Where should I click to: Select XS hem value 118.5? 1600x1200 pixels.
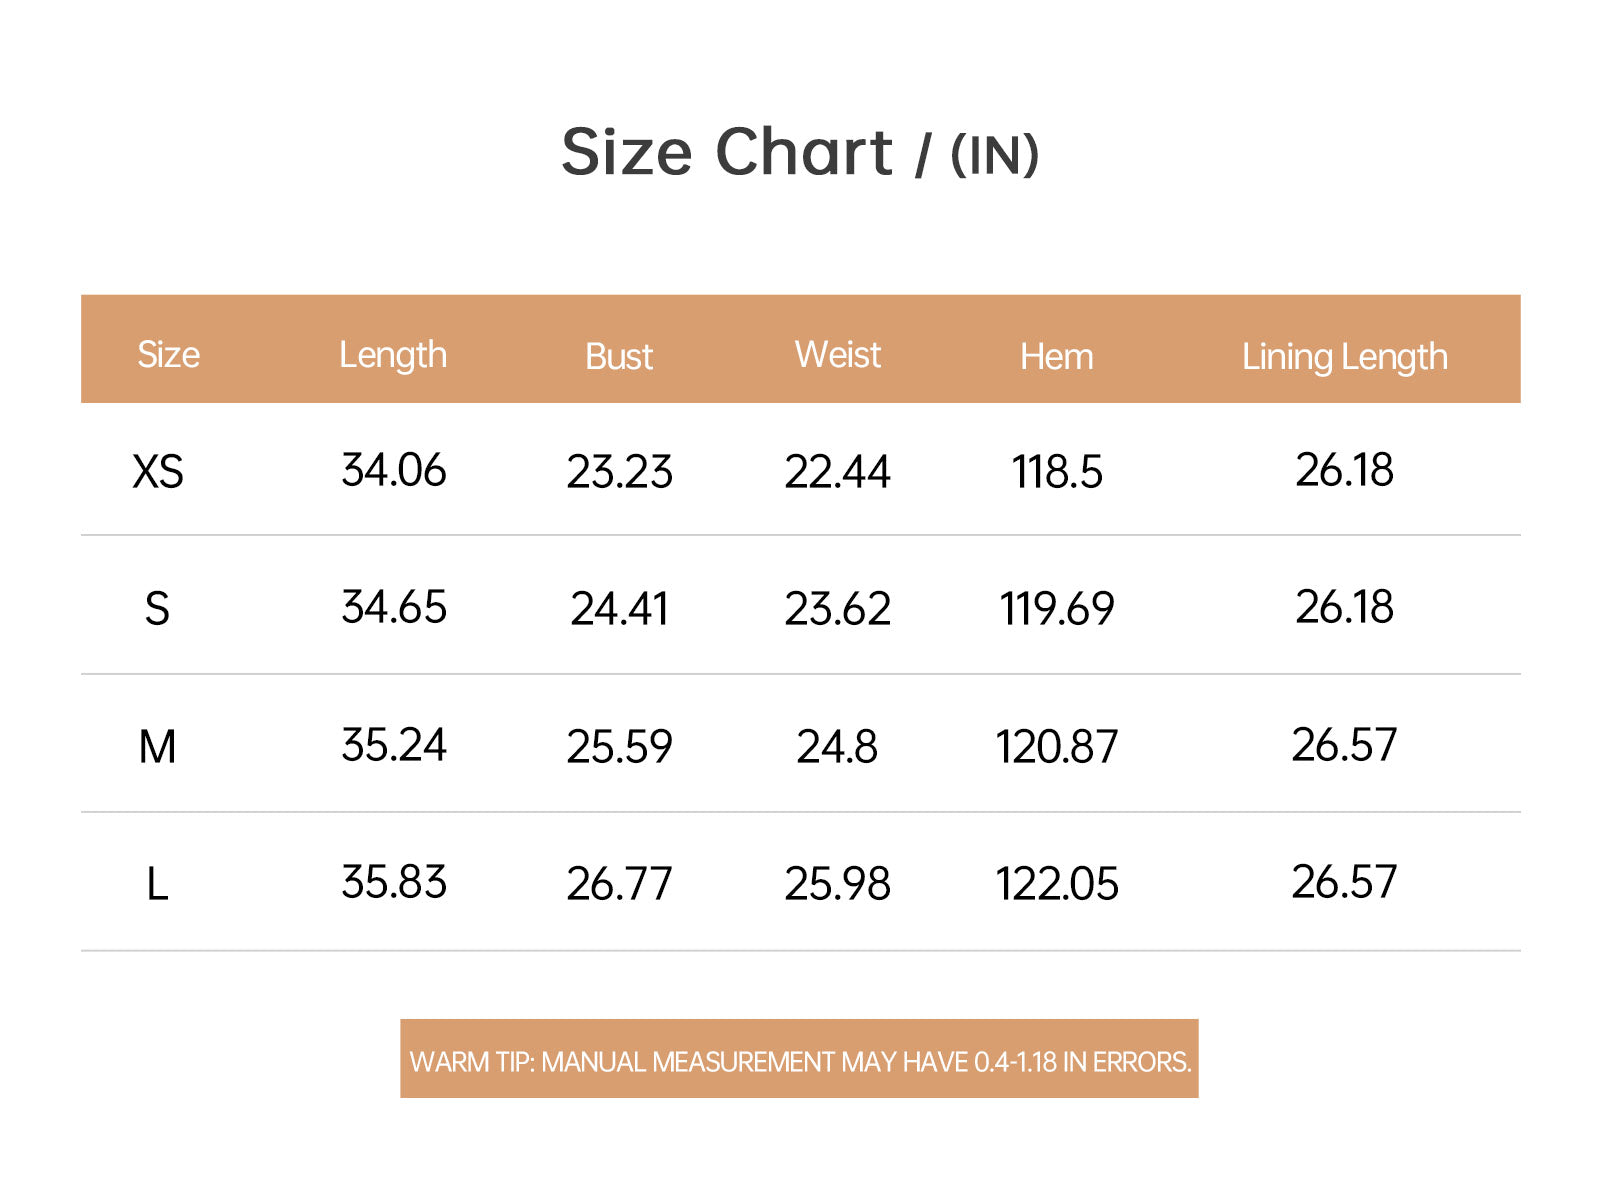click(x=1057, y=472)
